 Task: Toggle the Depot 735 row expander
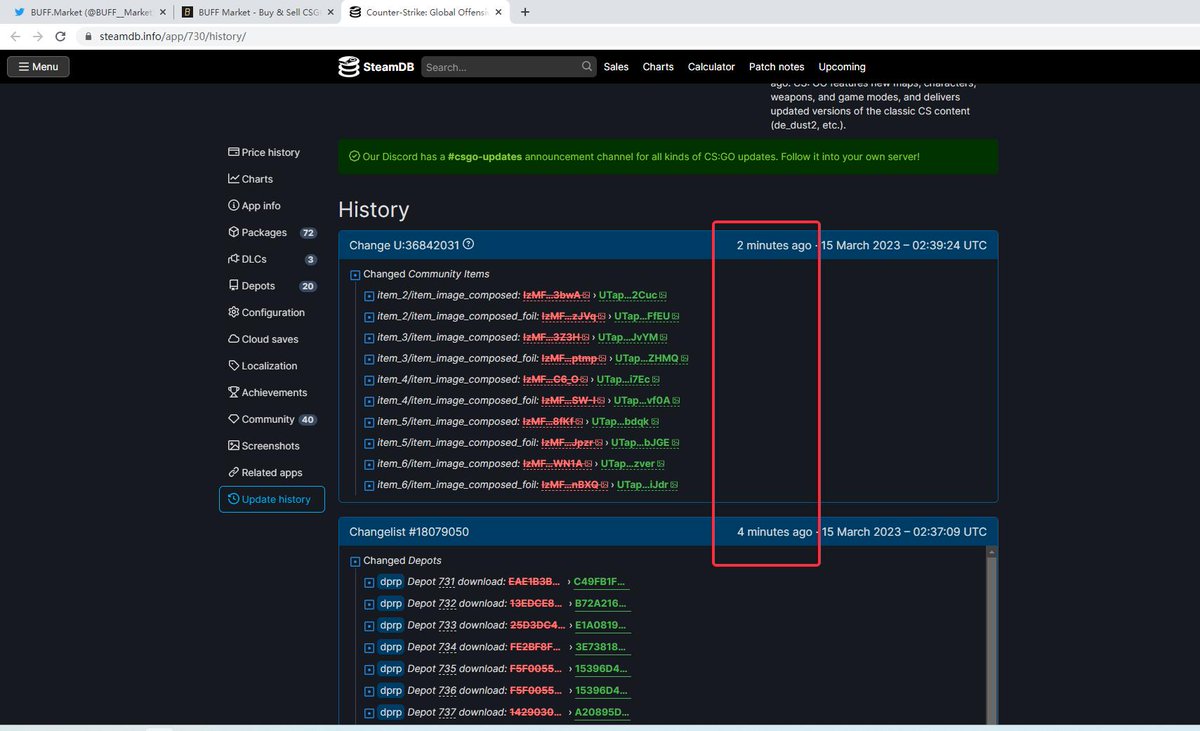coord(369,669)
